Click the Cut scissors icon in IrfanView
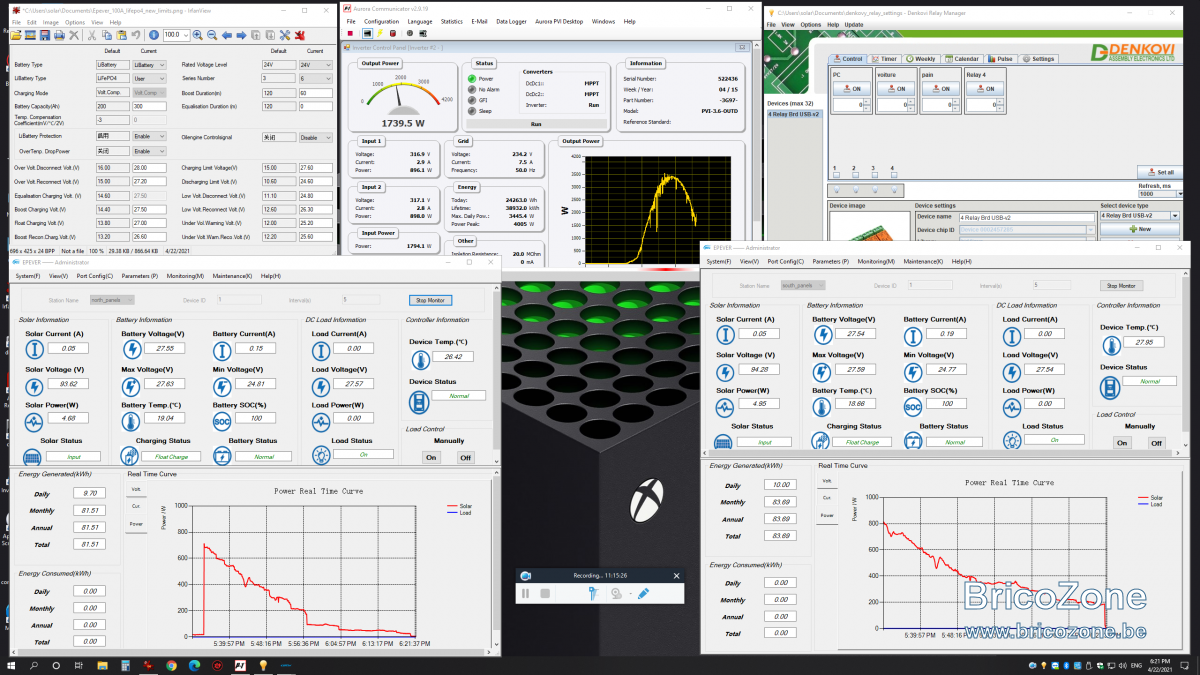The image size is (1200, 675). tap(91, 35)
